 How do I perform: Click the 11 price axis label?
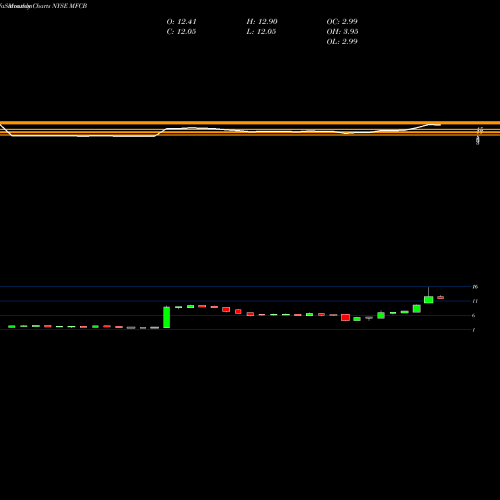[475, 301]
